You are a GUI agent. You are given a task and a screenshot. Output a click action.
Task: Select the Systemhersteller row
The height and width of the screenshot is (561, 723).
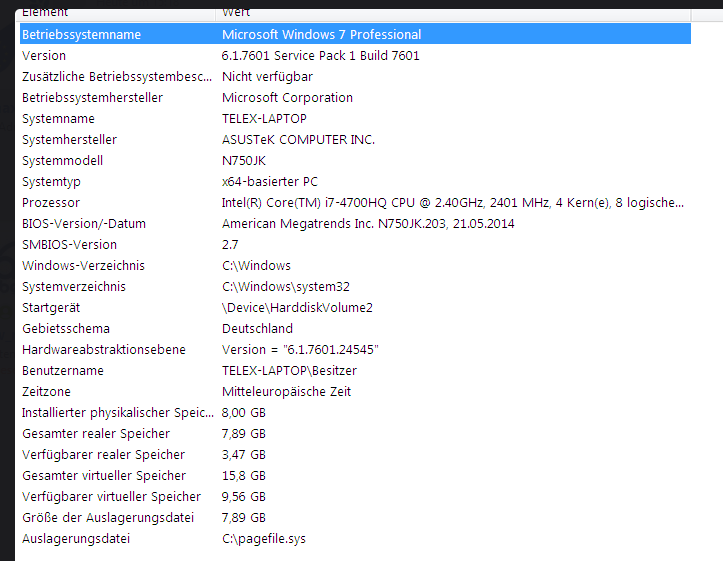tap(355, 140)
